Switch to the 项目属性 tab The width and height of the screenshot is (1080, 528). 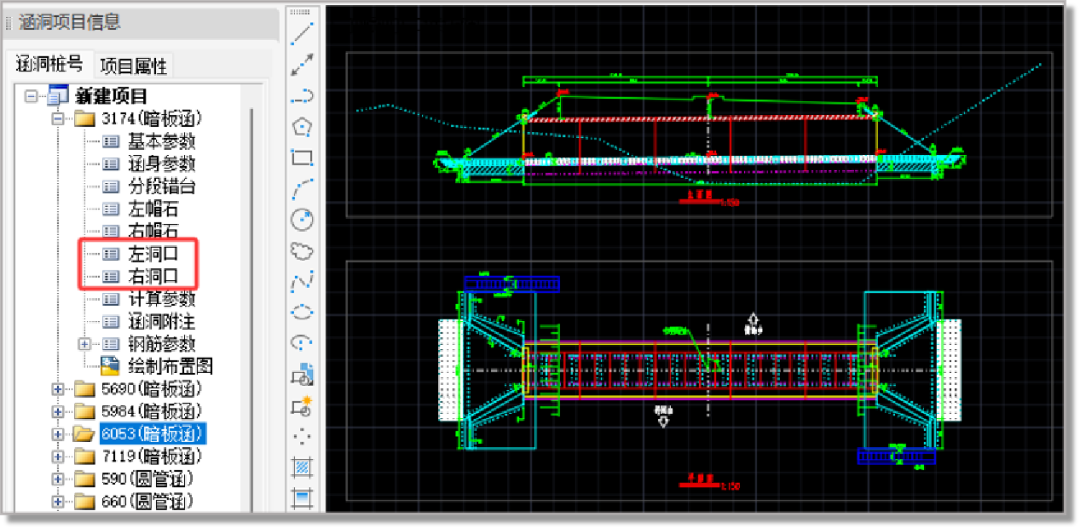pos(135,66)
